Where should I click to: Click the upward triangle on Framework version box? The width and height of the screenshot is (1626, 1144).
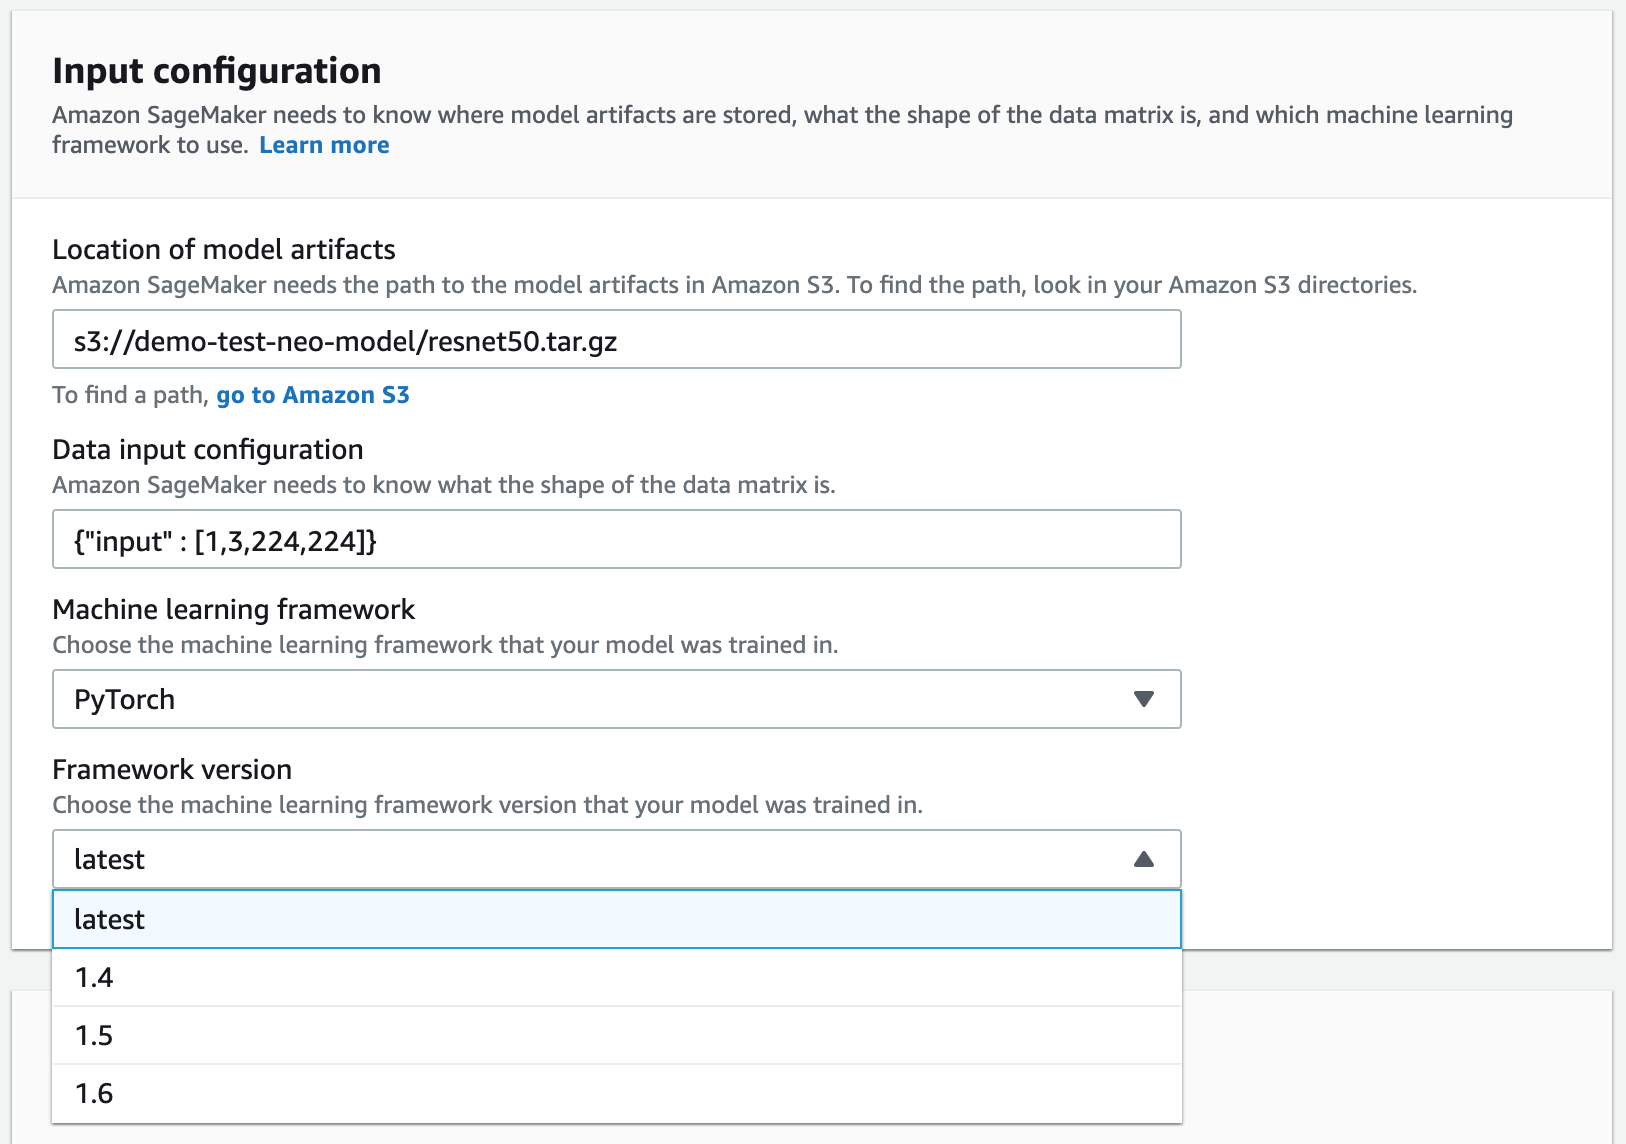pos(1146,858)
